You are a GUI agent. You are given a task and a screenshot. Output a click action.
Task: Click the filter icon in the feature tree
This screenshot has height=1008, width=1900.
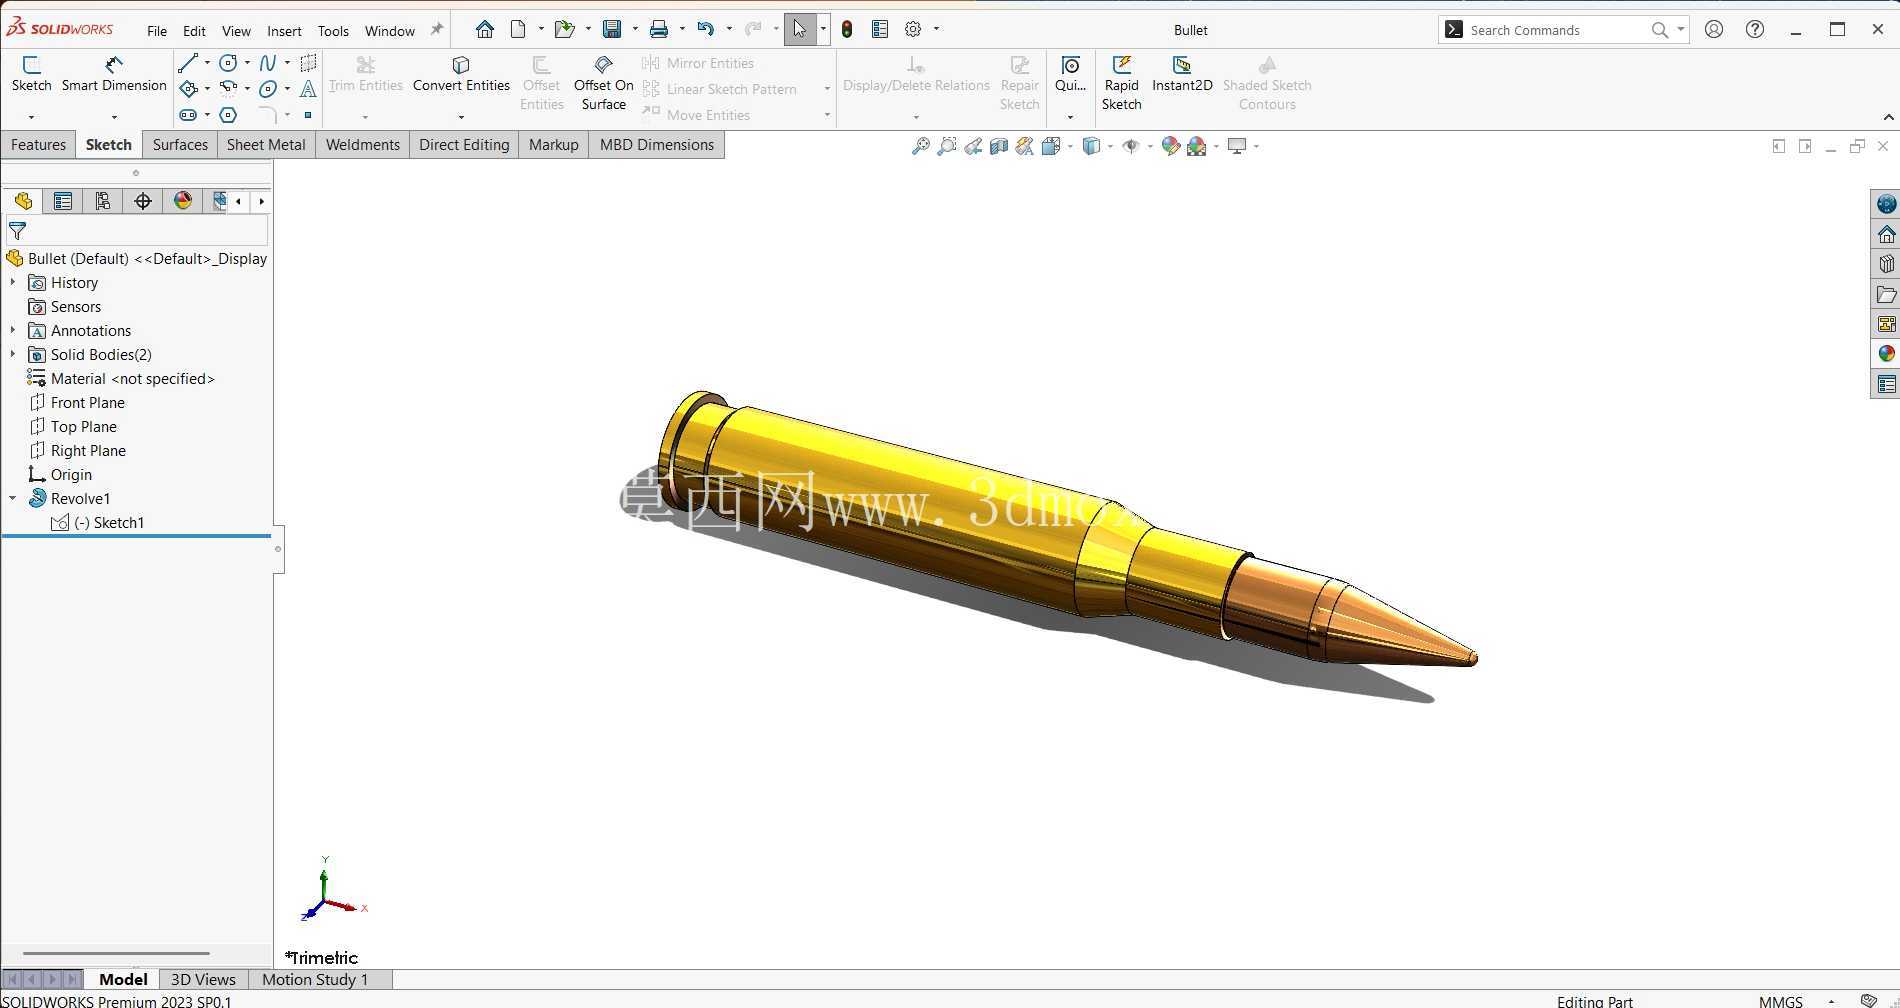[x=17, y=231]
